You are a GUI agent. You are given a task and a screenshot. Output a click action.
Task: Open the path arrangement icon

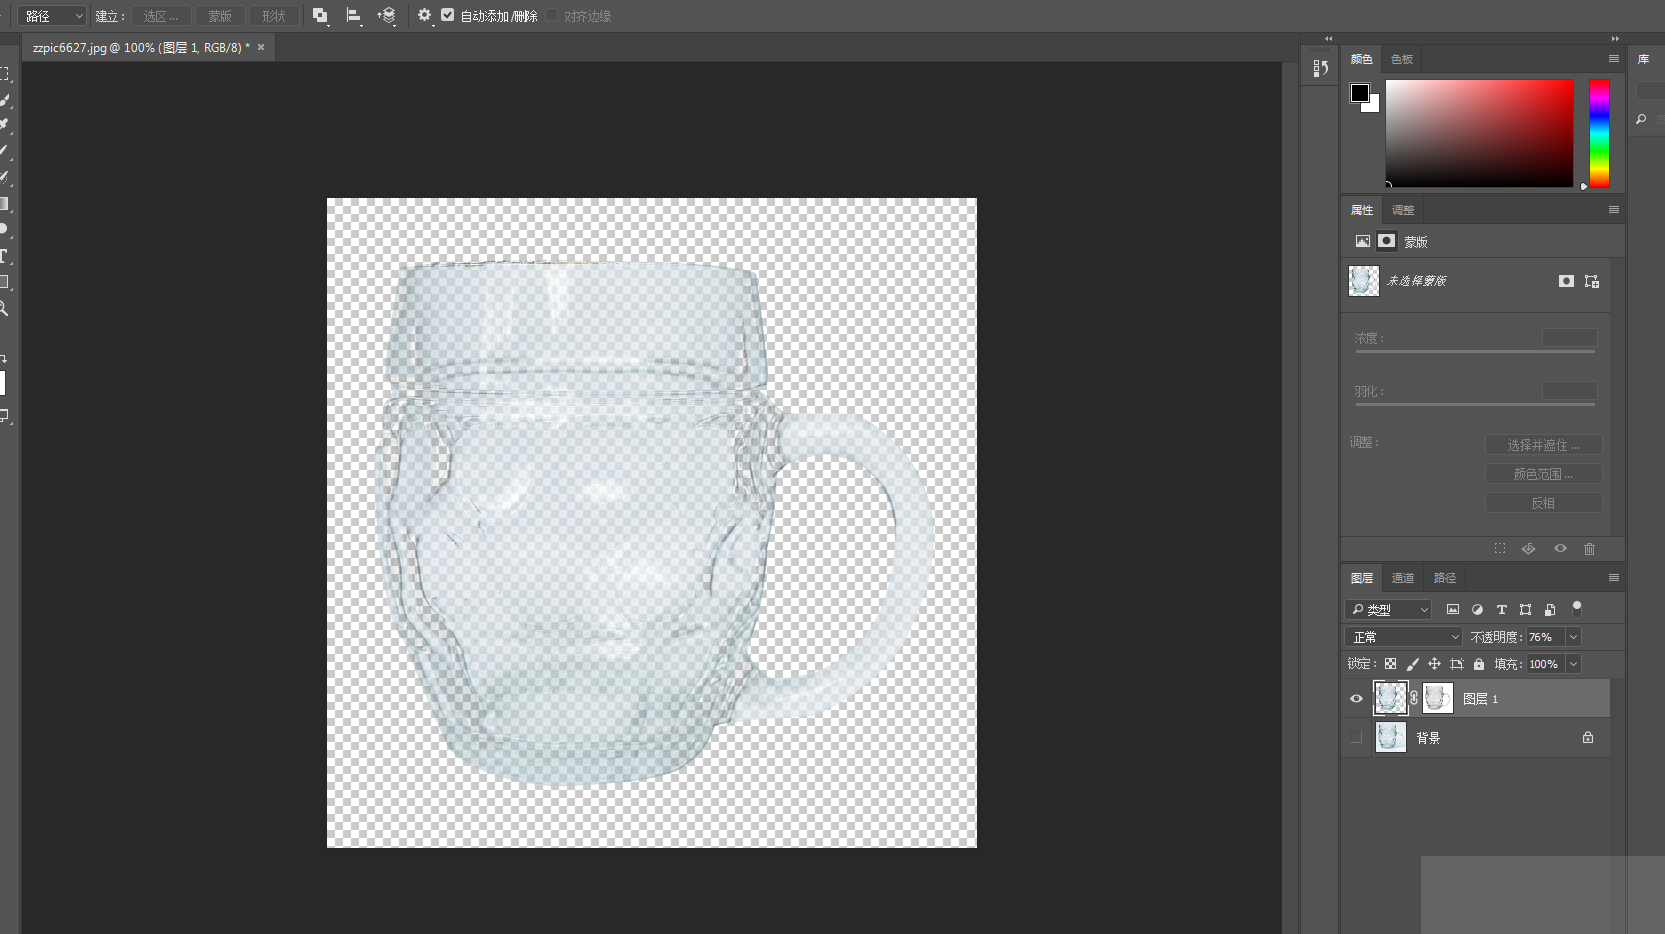tap(386, 16)
